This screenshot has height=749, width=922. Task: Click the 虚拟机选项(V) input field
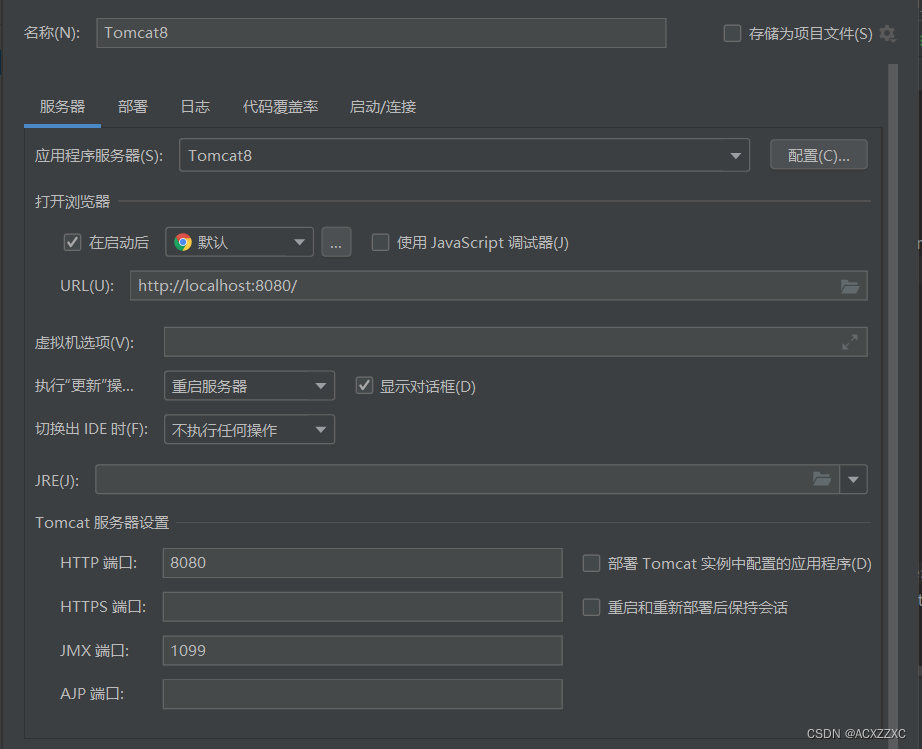coord(516,342)
